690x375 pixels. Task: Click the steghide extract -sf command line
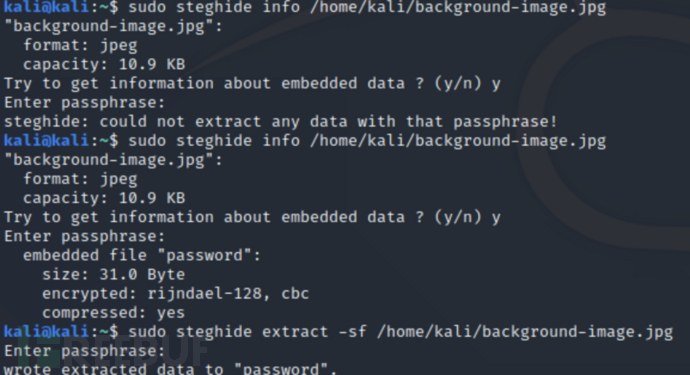click(x=338, y=332)
